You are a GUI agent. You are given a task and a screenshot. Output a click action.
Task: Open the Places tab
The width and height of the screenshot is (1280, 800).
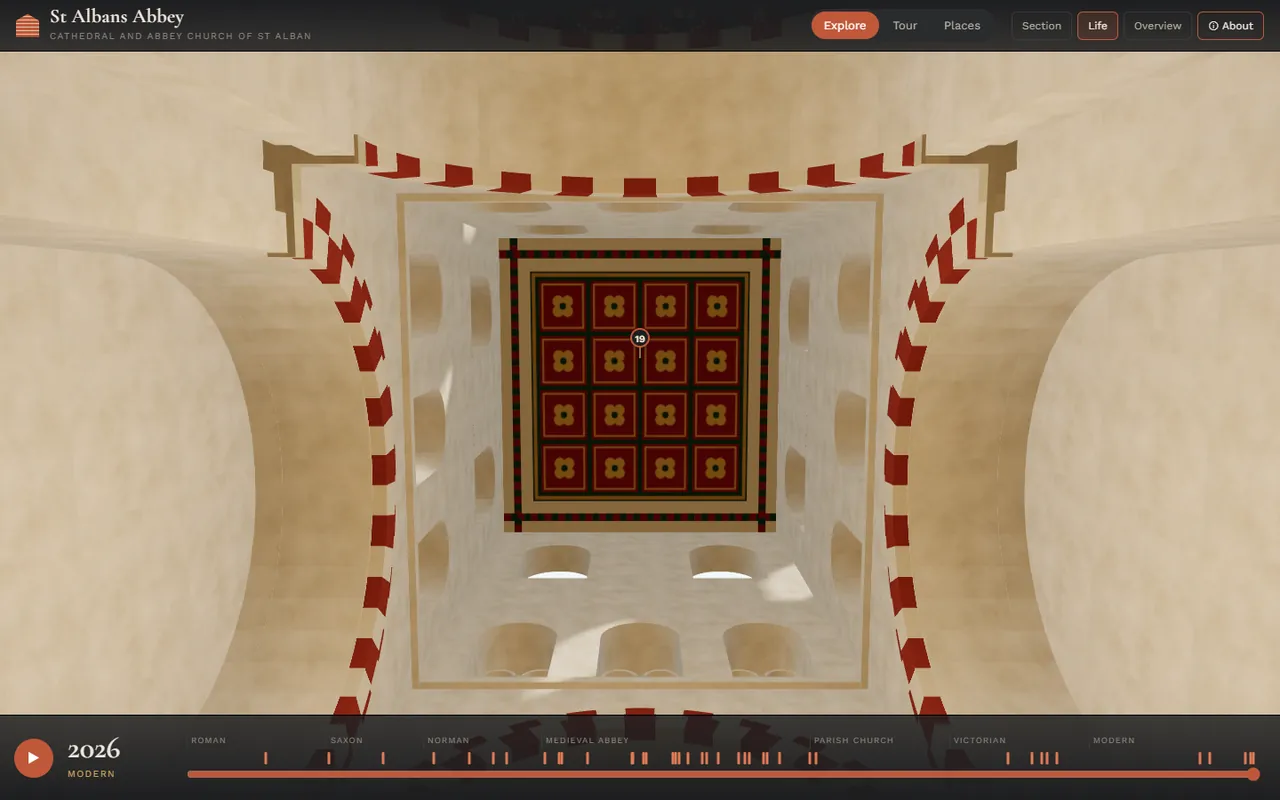point(962,26)
